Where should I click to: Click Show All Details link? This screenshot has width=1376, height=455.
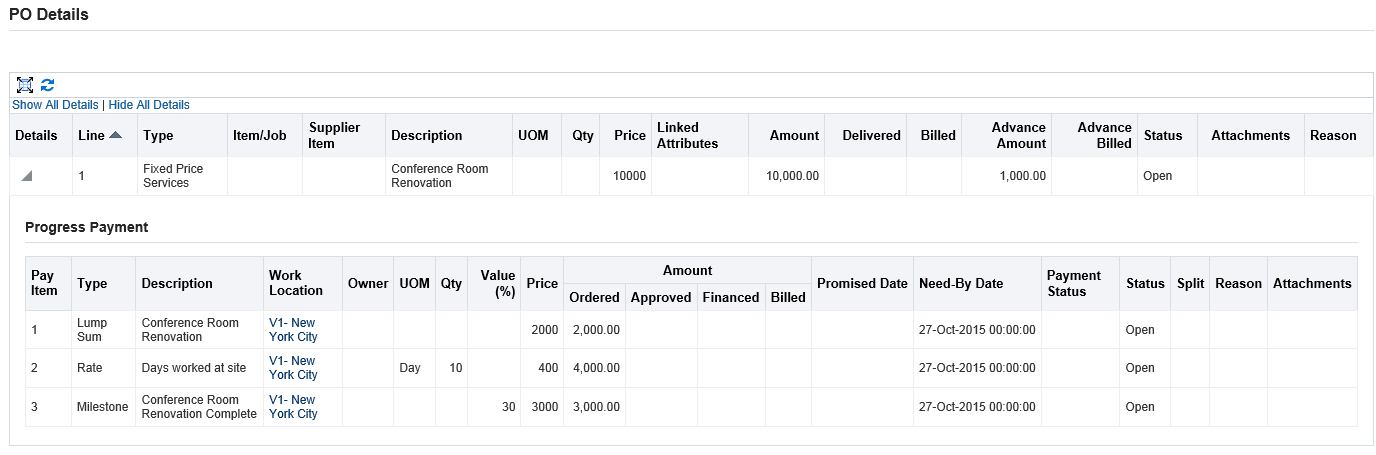coord(55,105)
